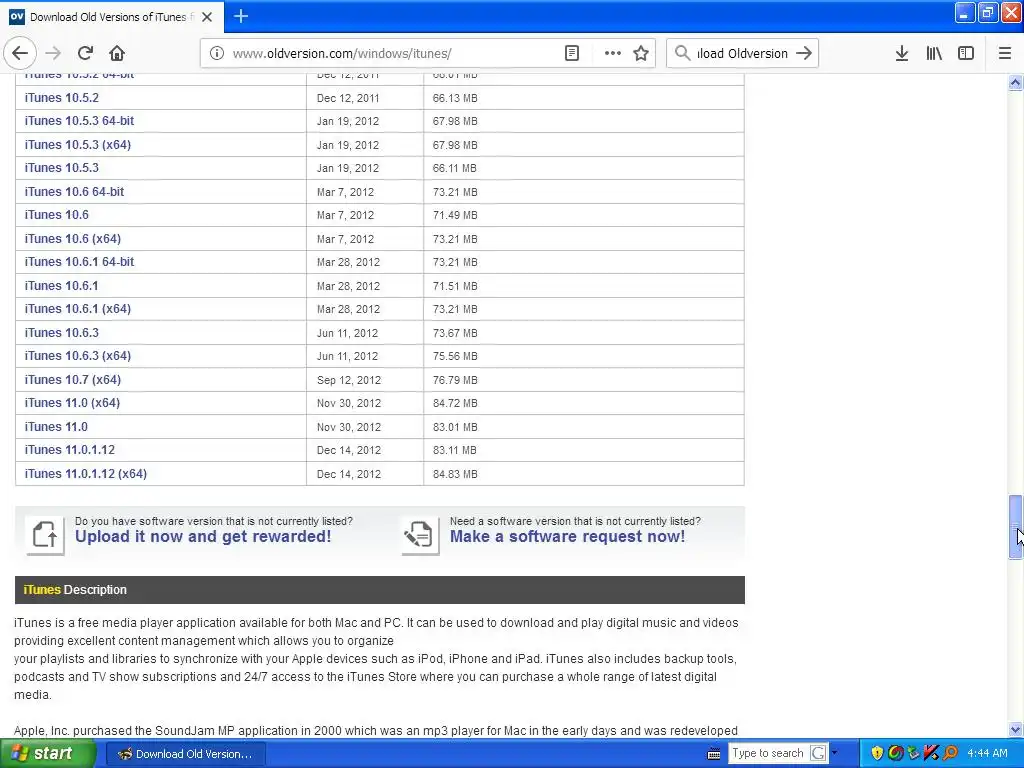Open iTunes 10.7 (x64) link
Screen dimensions: 1024x768
click(72, 379)
